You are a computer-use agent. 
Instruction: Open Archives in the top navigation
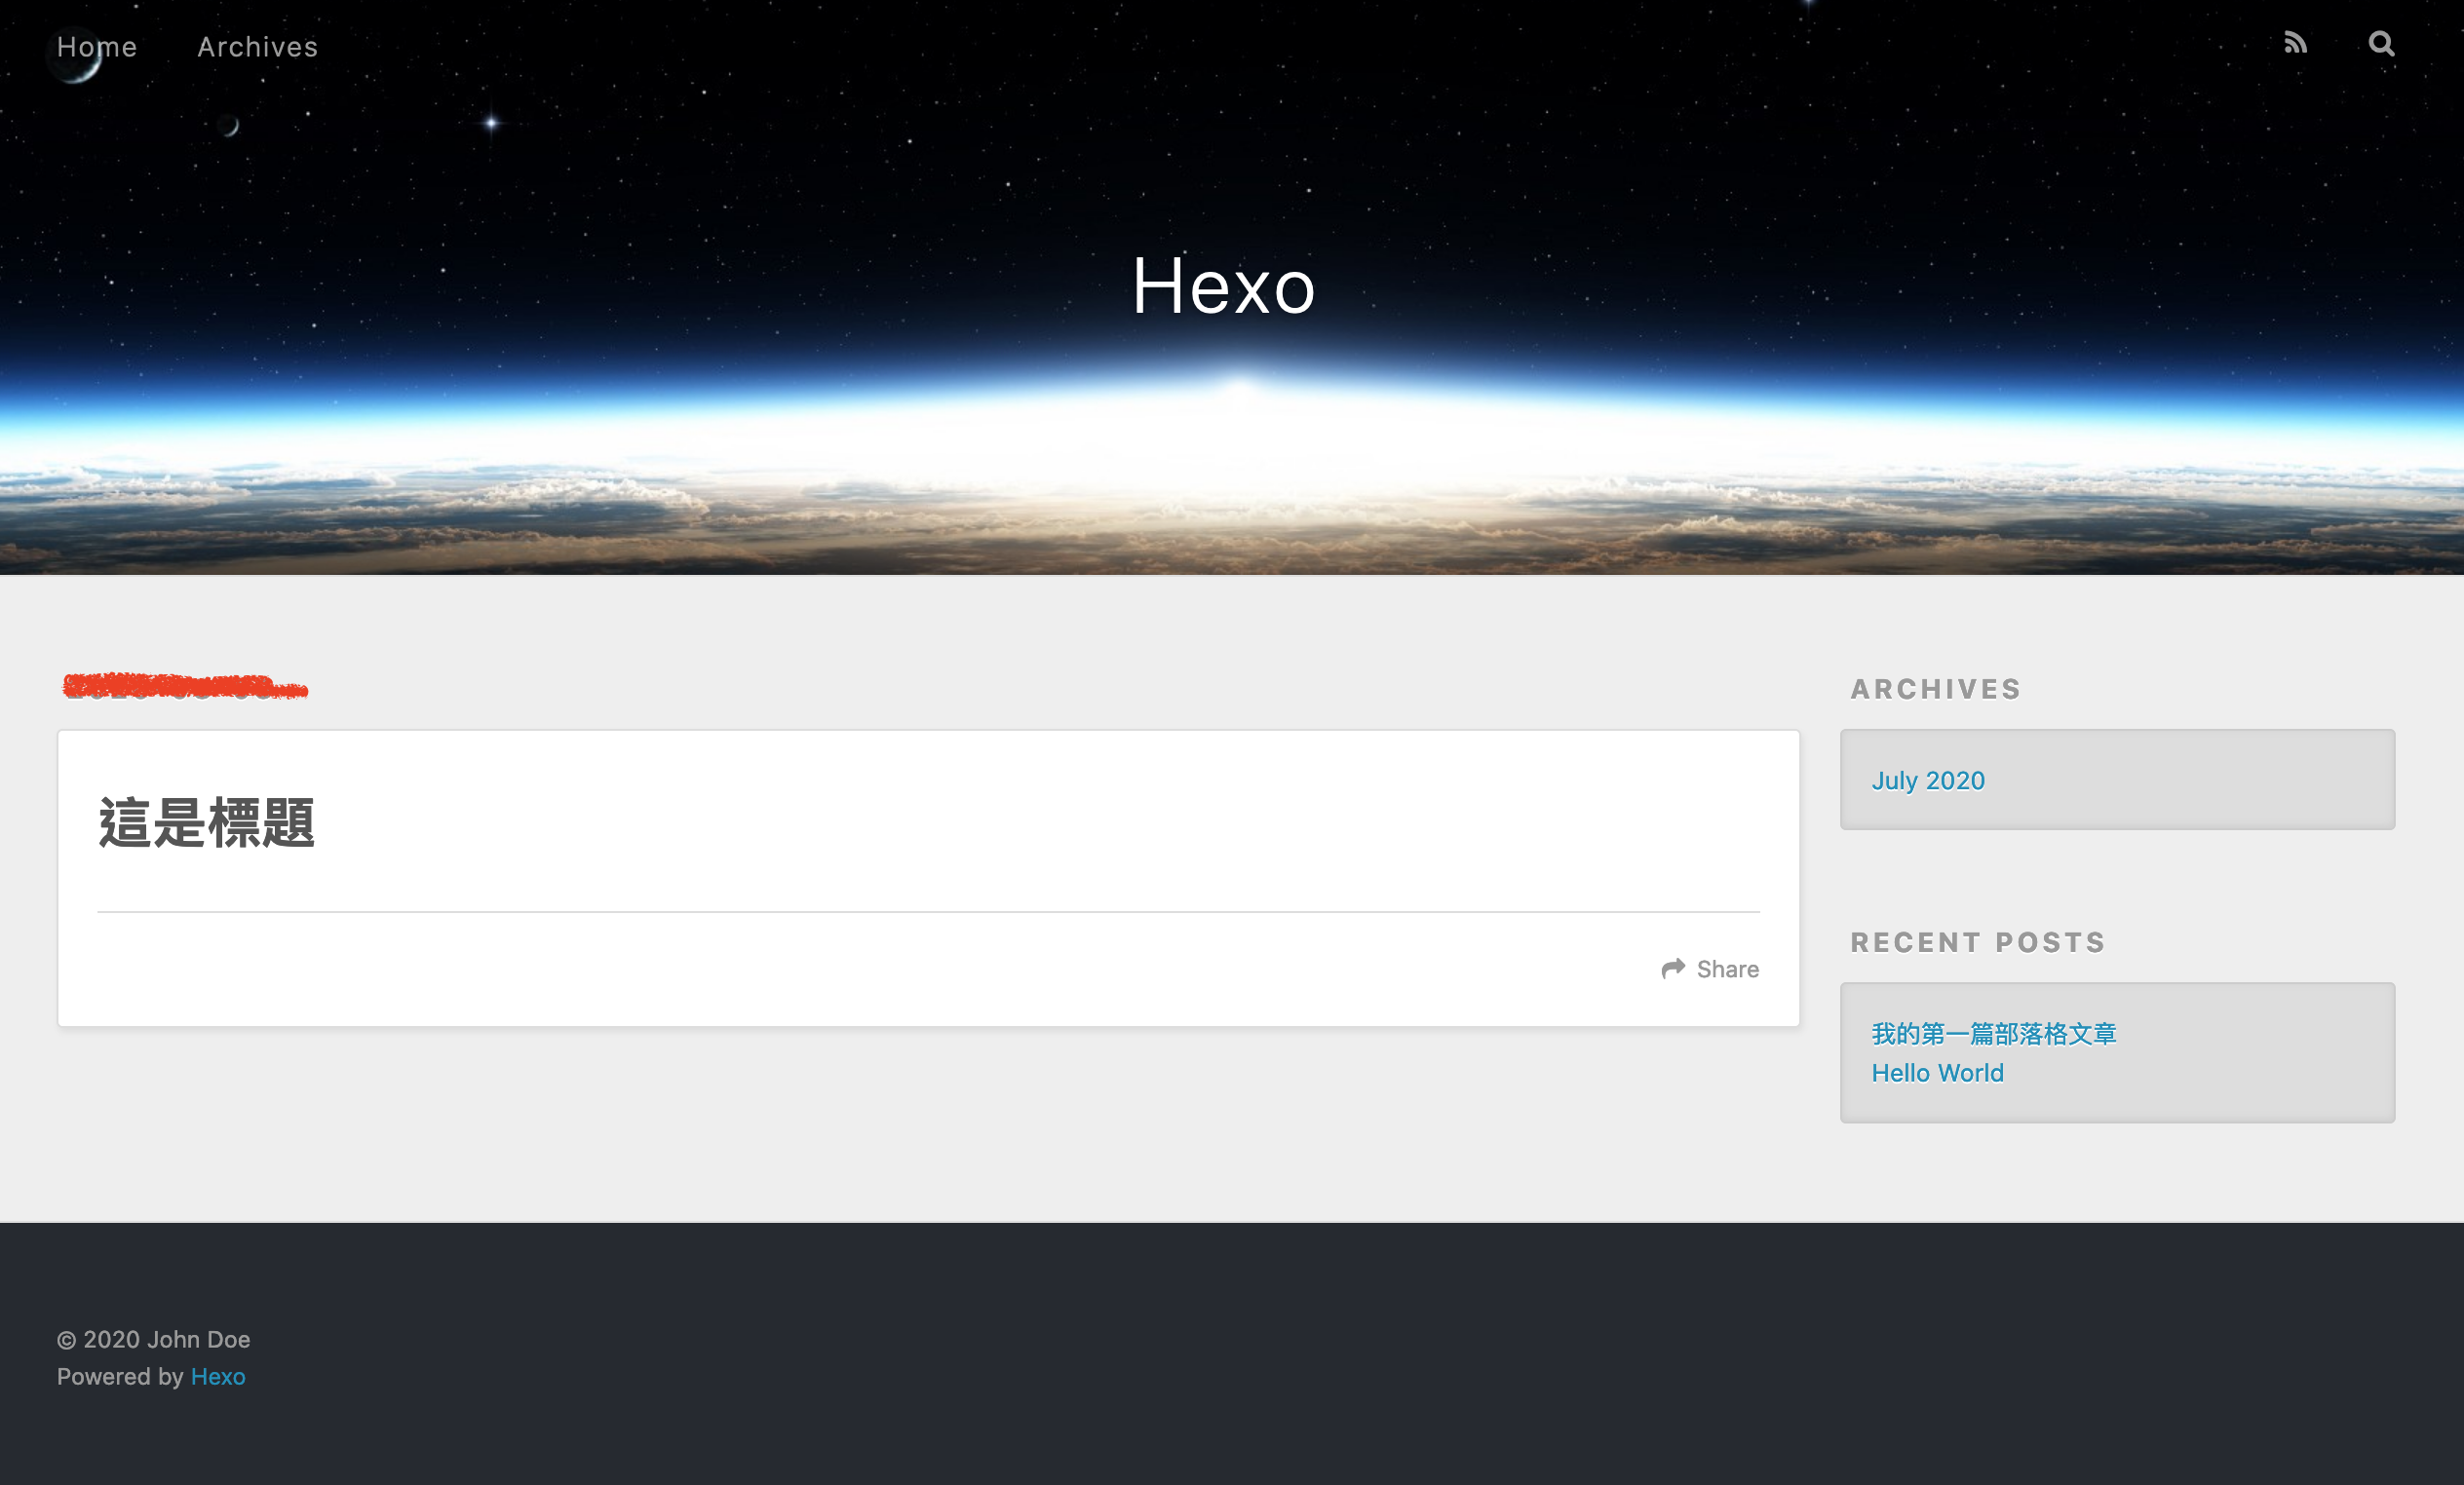[x=257, y=47]
